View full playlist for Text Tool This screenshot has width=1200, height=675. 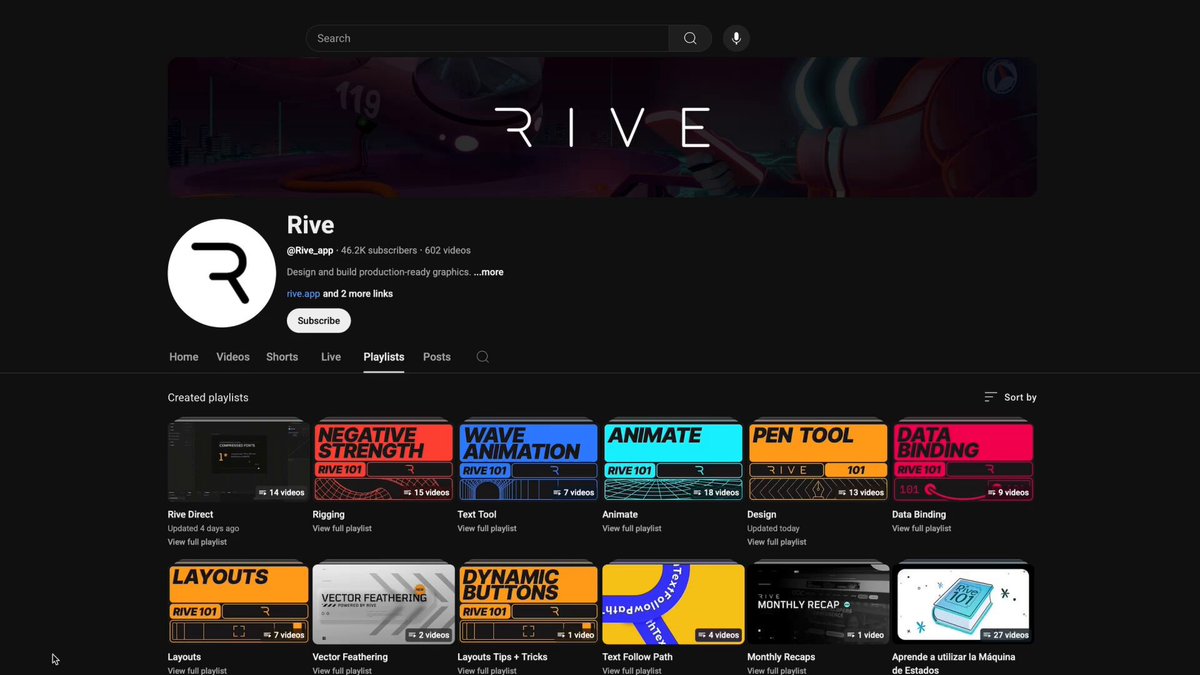pos(487,528)
